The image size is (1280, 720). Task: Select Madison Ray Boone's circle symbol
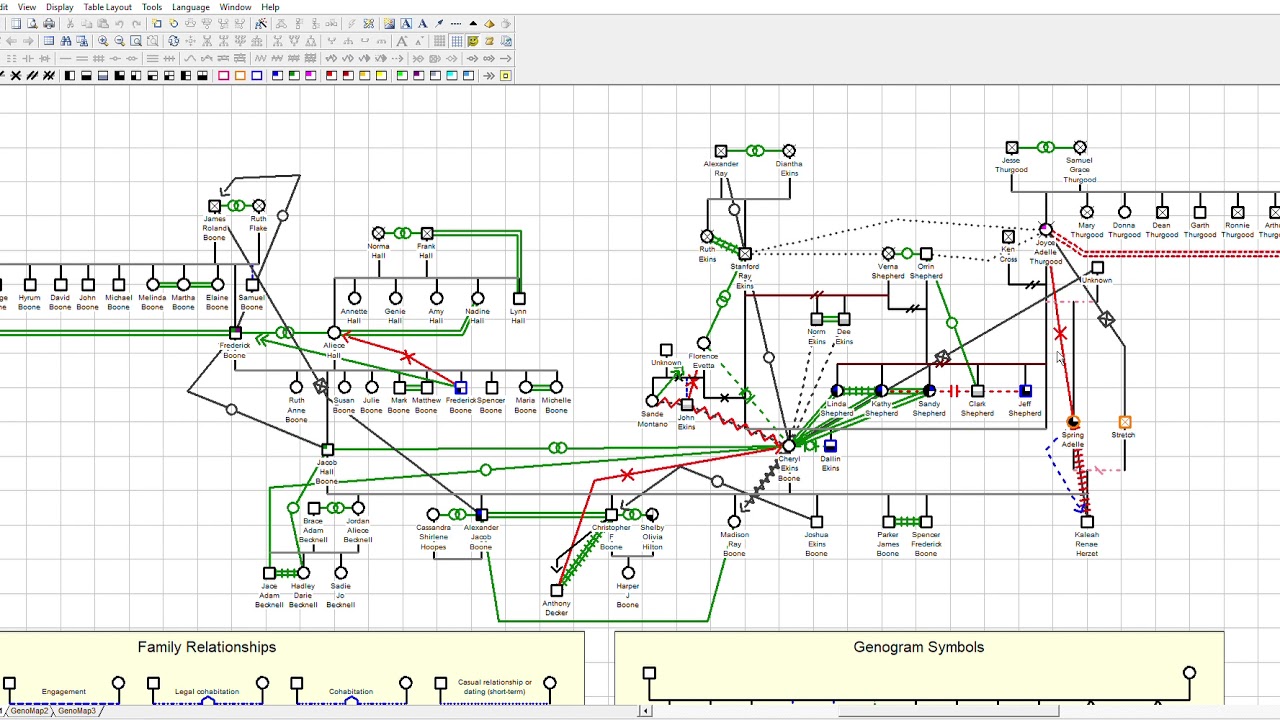click(734, 522)
